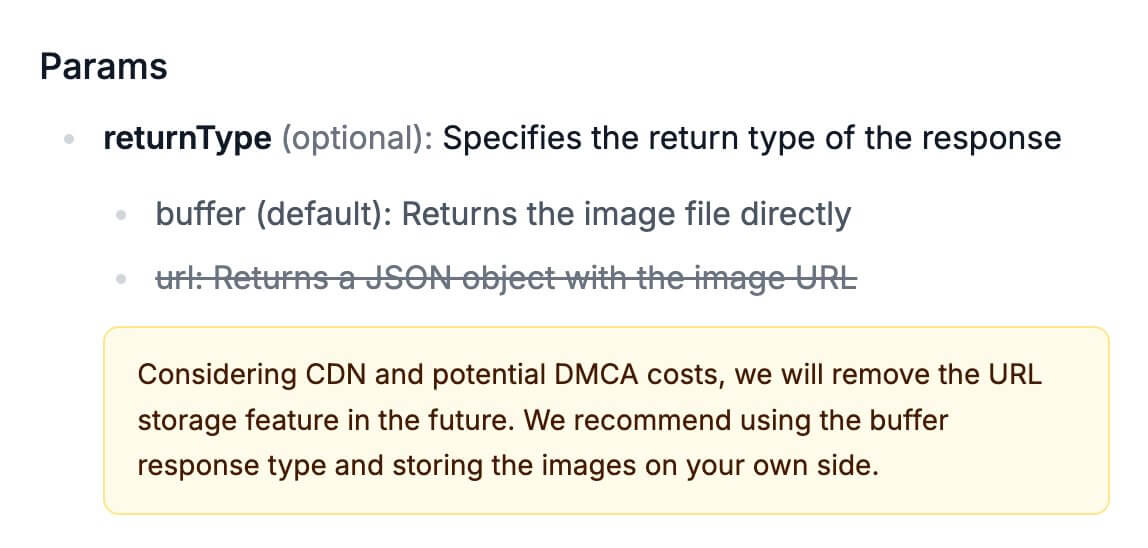Click the struck-through "url:" option label
Screen dimensions: 1148x548
[181, 278]
